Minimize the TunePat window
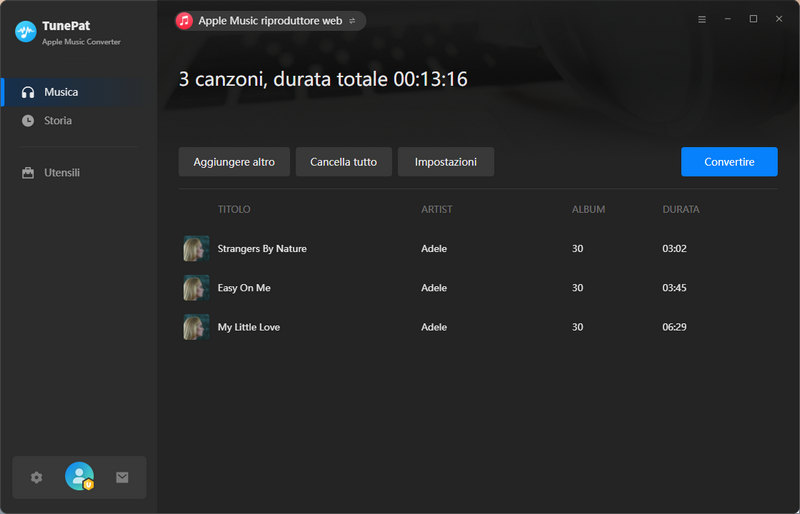The height and width of the screenshot is (514, 800). coord(728,19)
